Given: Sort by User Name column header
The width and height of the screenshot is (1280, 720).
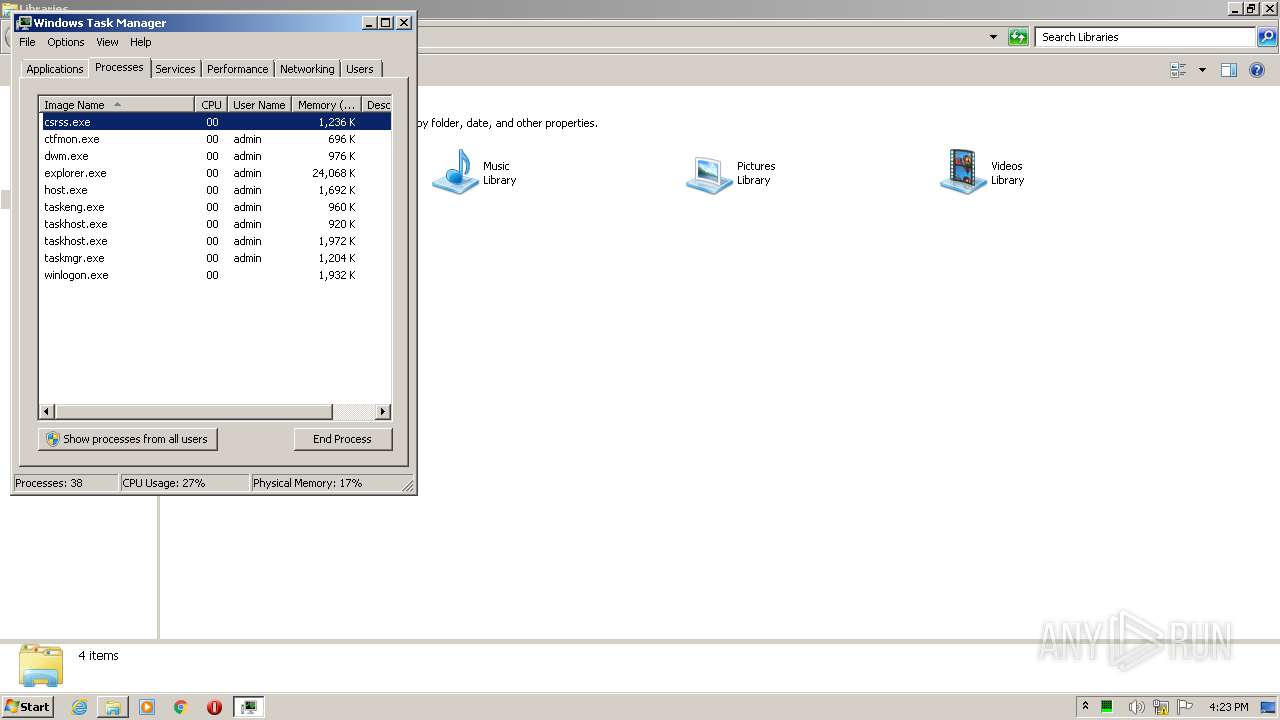Looking at the screenshot, I should tap(259, 104).
